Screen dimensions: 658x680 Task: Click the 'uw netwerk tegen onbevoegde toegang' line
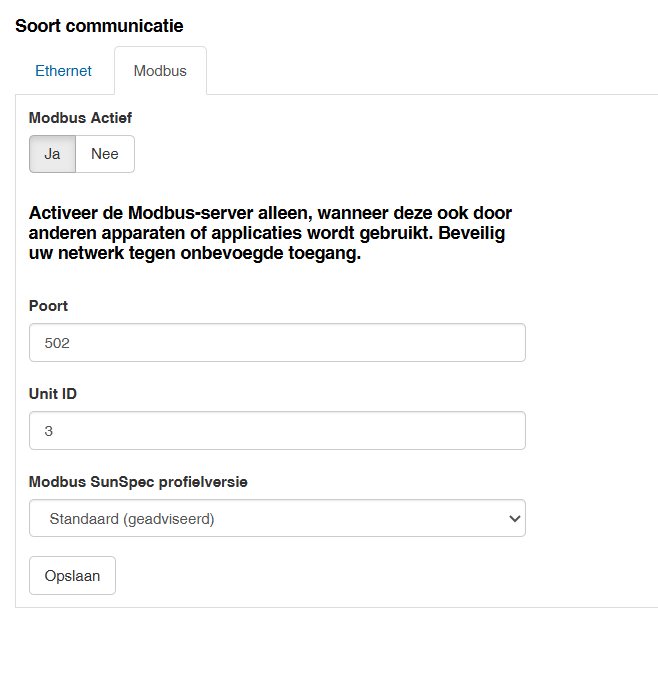pos(194,254)
